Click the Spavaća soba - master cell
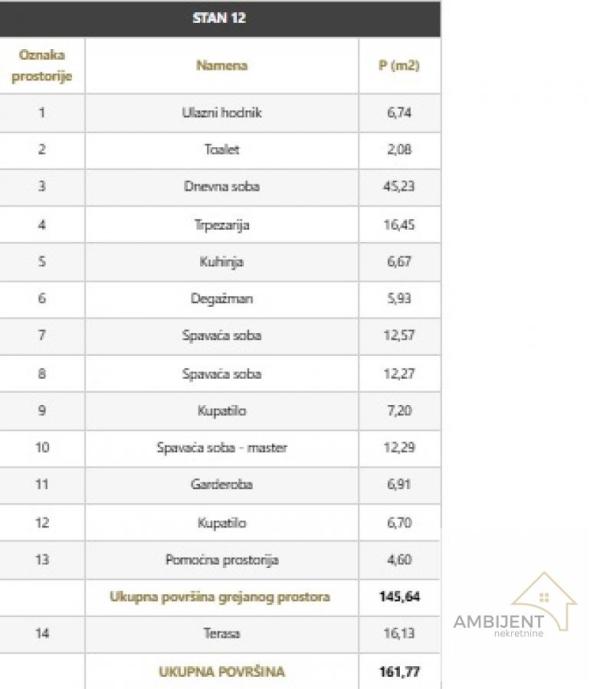 click(x=222, y=448)
